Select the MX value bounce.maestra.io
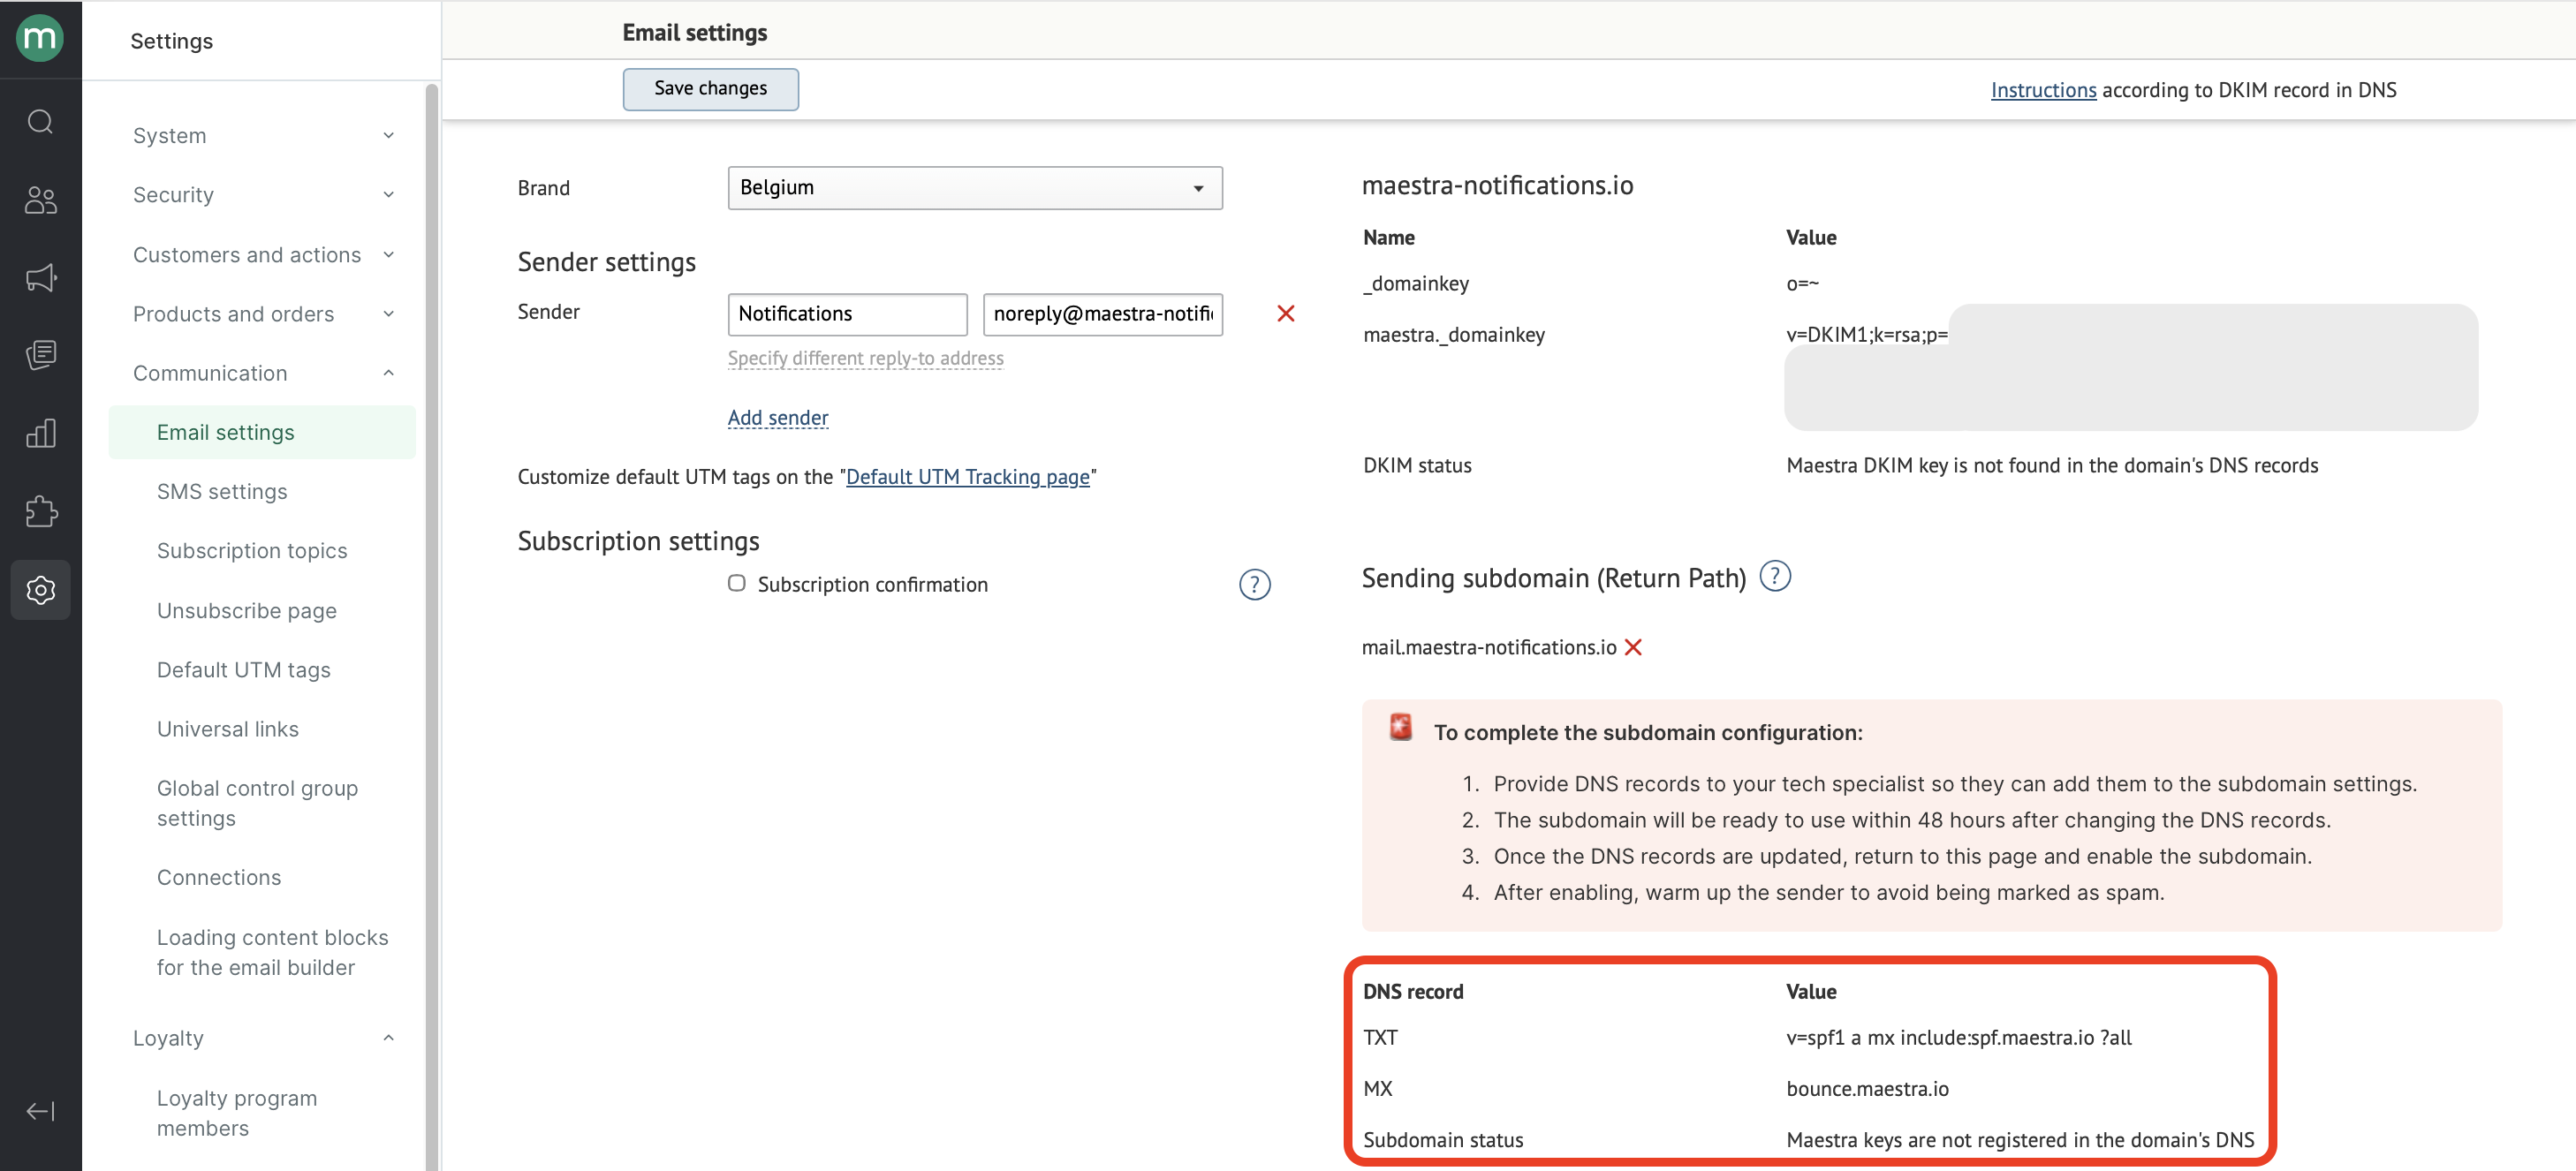 [x=1867, y=1089]
